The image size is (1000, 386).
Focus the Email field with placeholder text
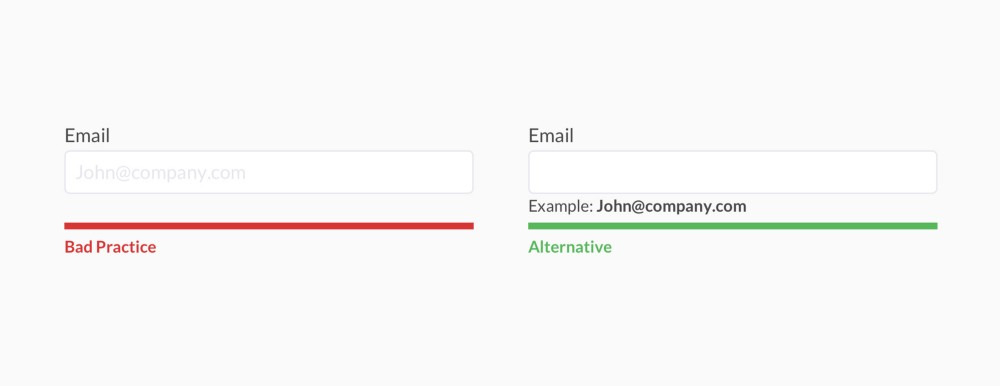tap(268, 172)
